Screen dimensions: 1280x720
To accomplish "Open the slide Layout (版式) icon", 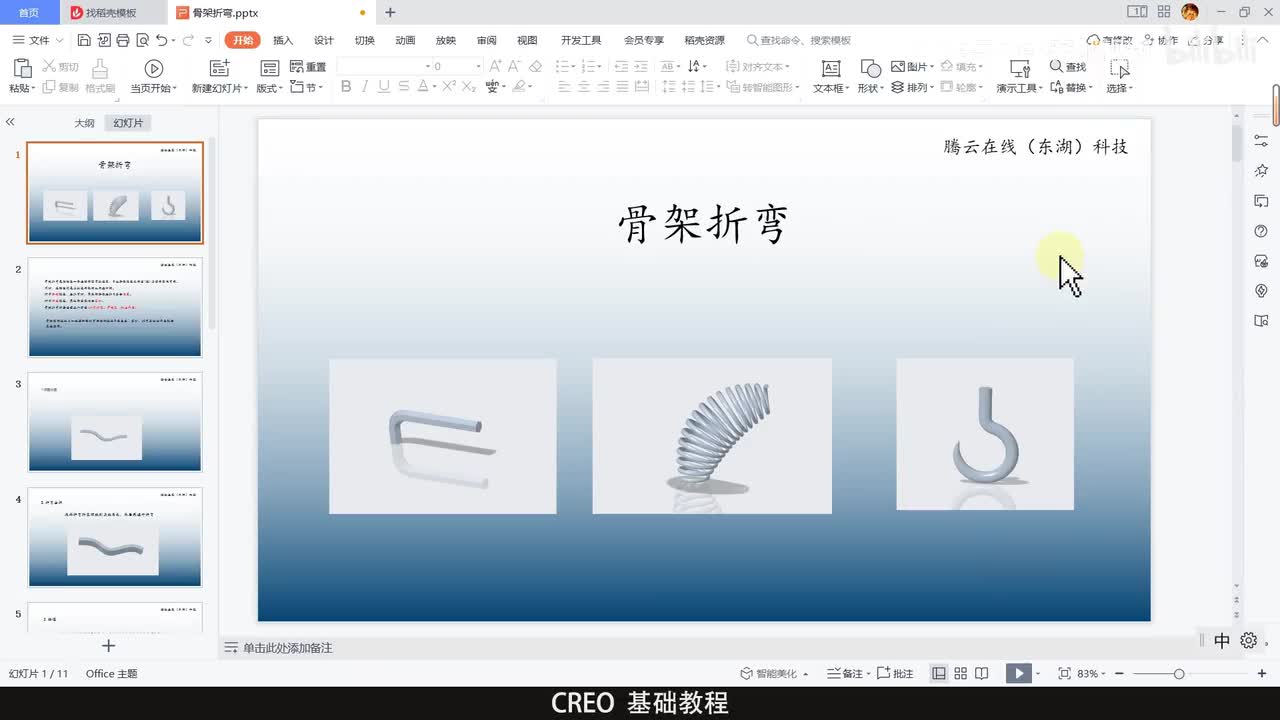I will click(x=269, y=68).
